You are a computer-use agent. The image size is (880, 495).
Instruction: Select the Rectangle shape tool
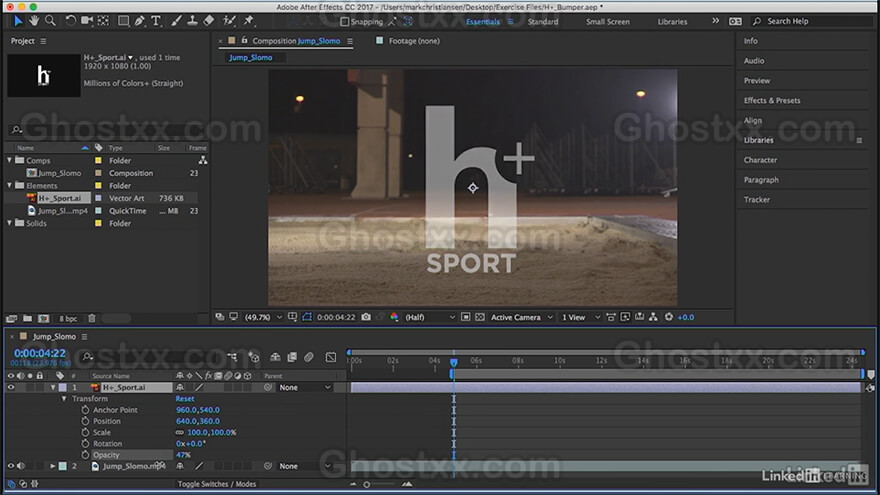point(123,21)
